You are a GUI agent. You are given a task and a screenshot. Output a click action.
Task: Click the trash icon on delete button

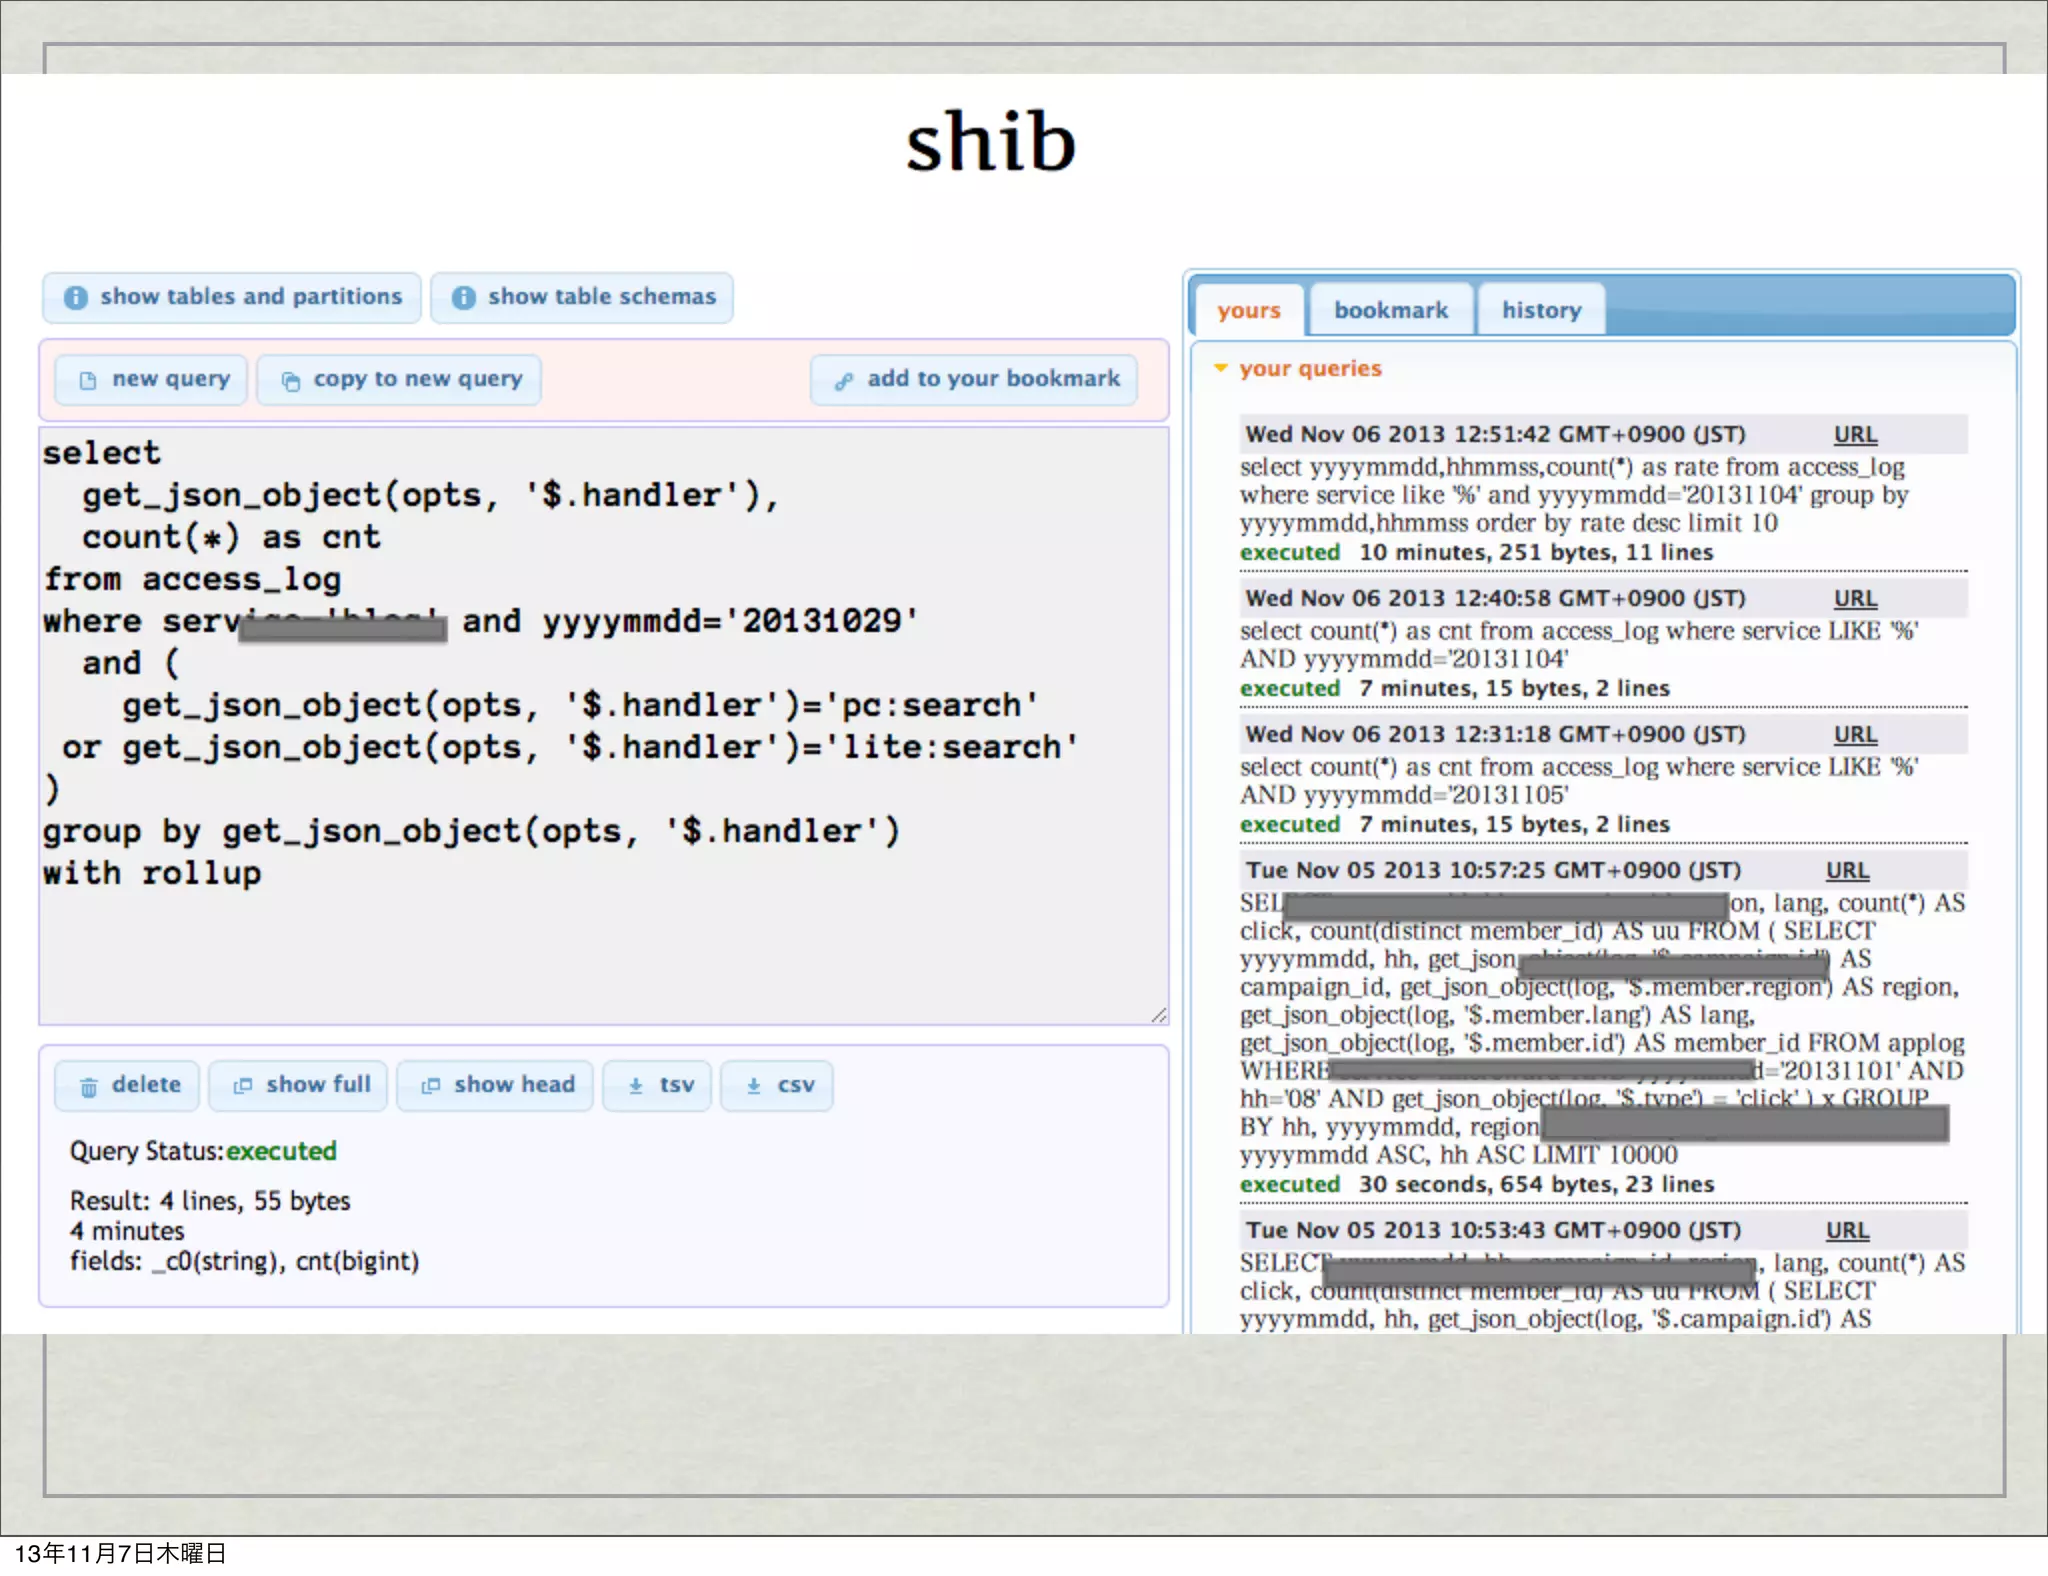tap(89, 1087)
